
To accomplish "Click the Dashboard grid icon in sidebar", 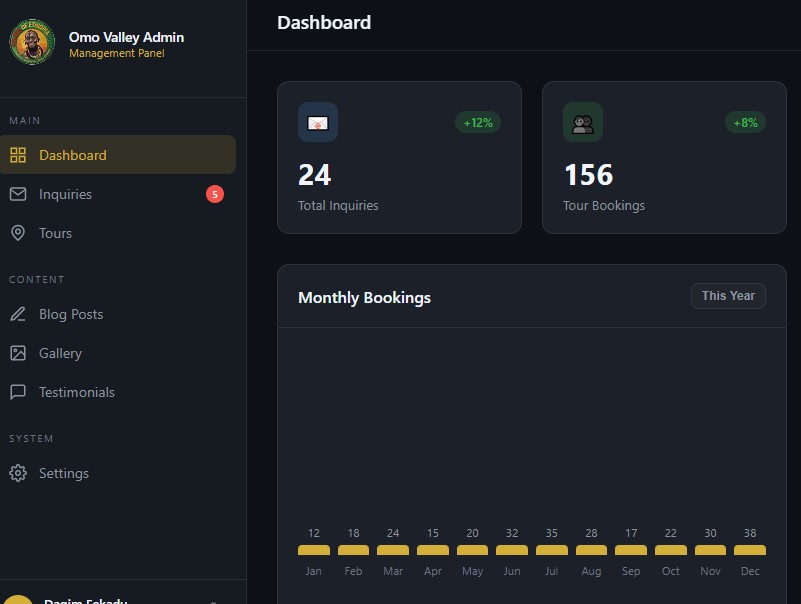I will click(x=18, y=155).
